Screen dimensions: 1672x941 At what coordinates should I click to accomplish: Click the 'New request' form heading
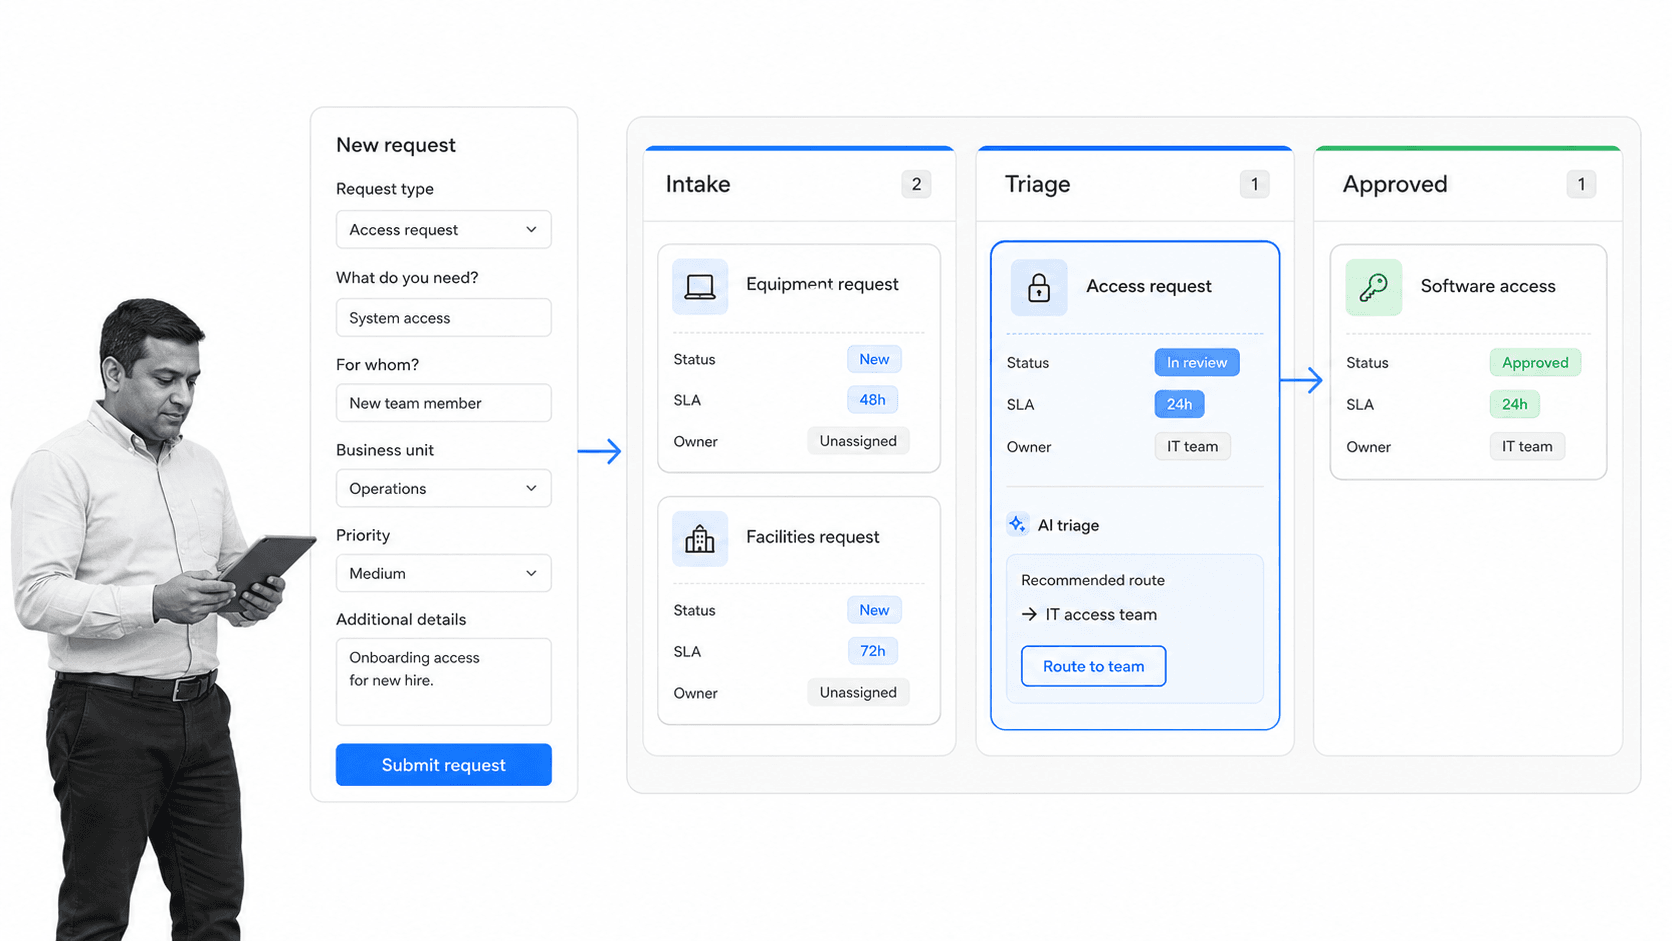coord(396,145)
